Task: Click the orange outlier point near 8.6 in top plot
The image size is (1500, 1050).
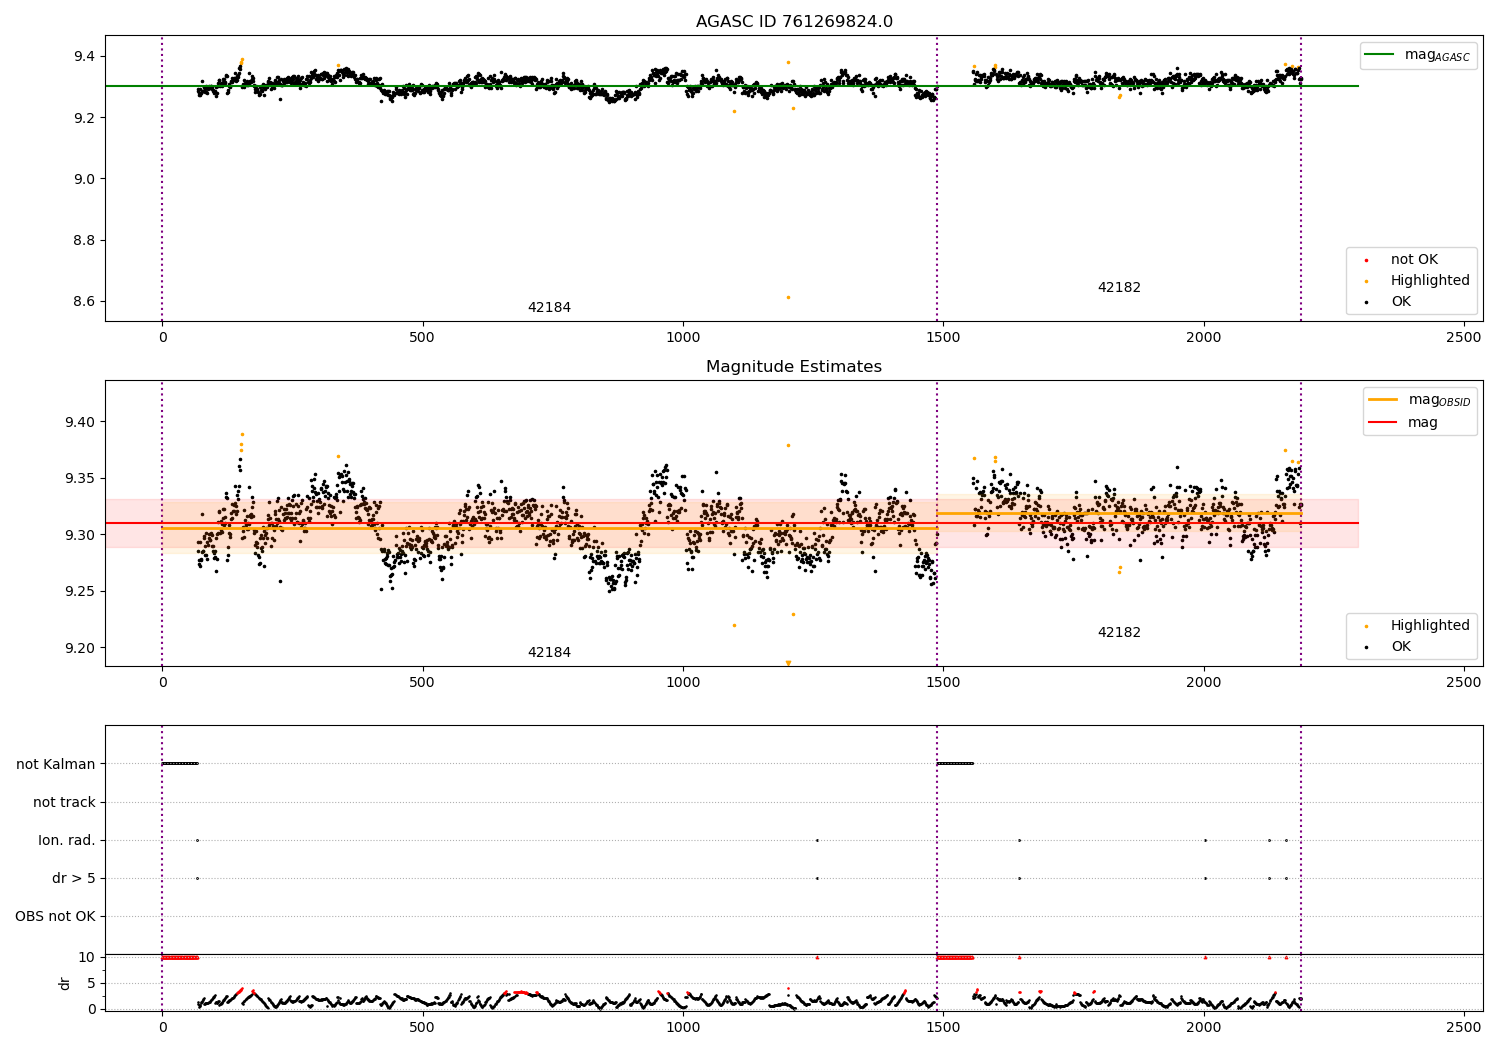Action: pos(788,297)
